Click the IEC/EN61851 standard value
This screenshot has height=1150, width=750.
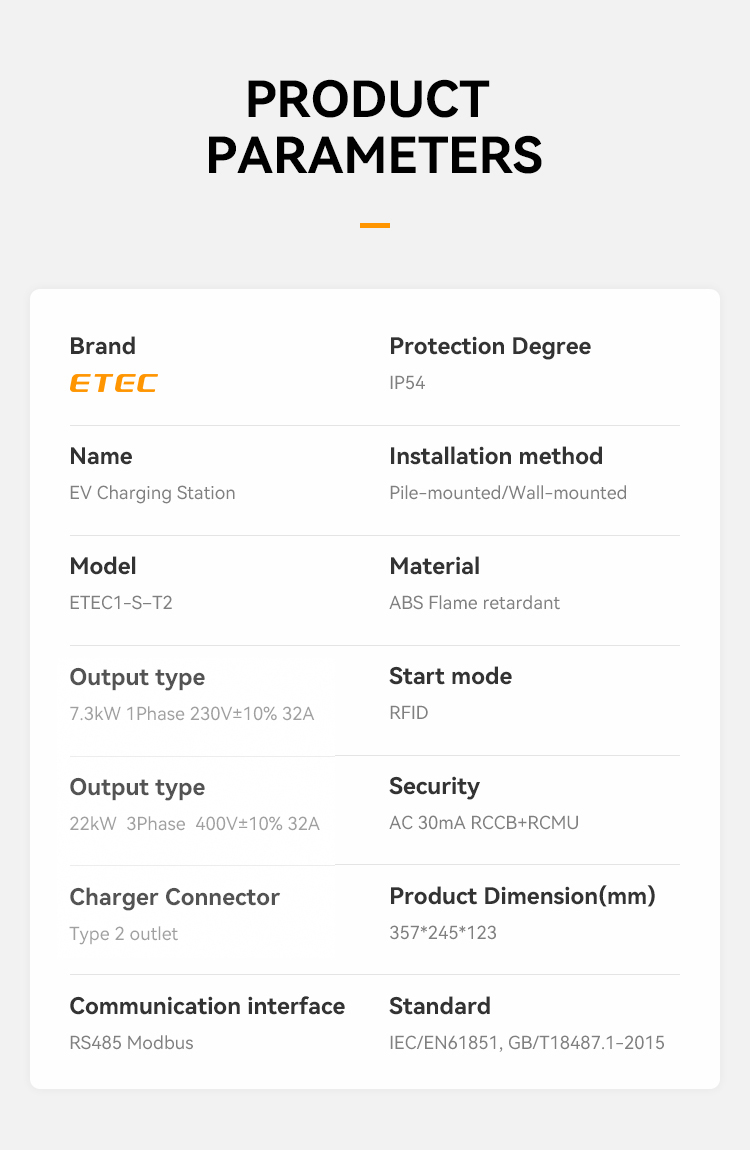pos(527,1043)
